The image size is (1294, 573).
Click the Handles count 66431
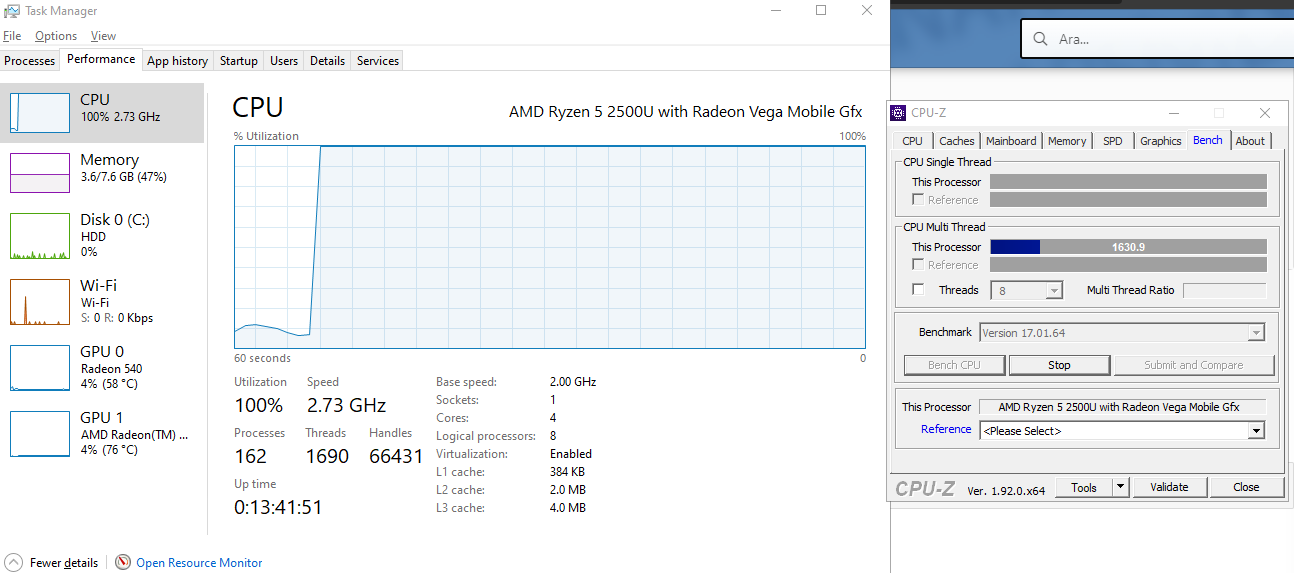tap(396, 456)
